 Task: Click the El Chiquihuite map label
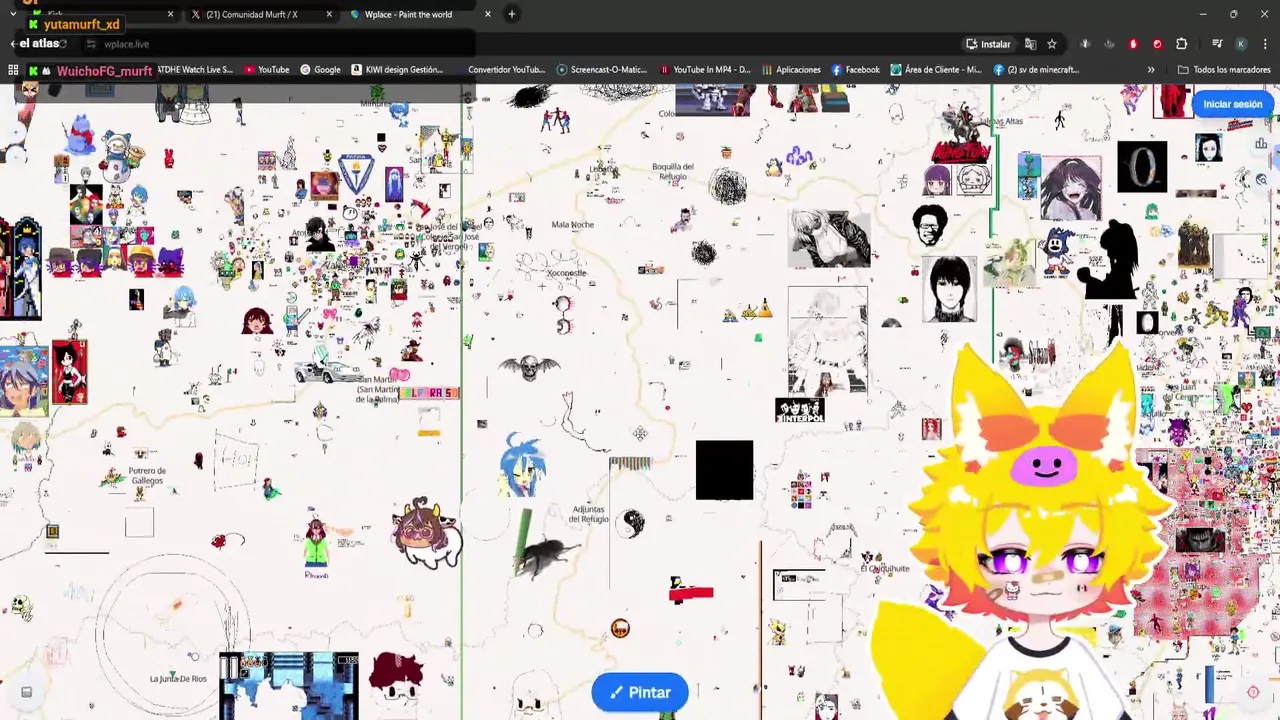(885, 568)
